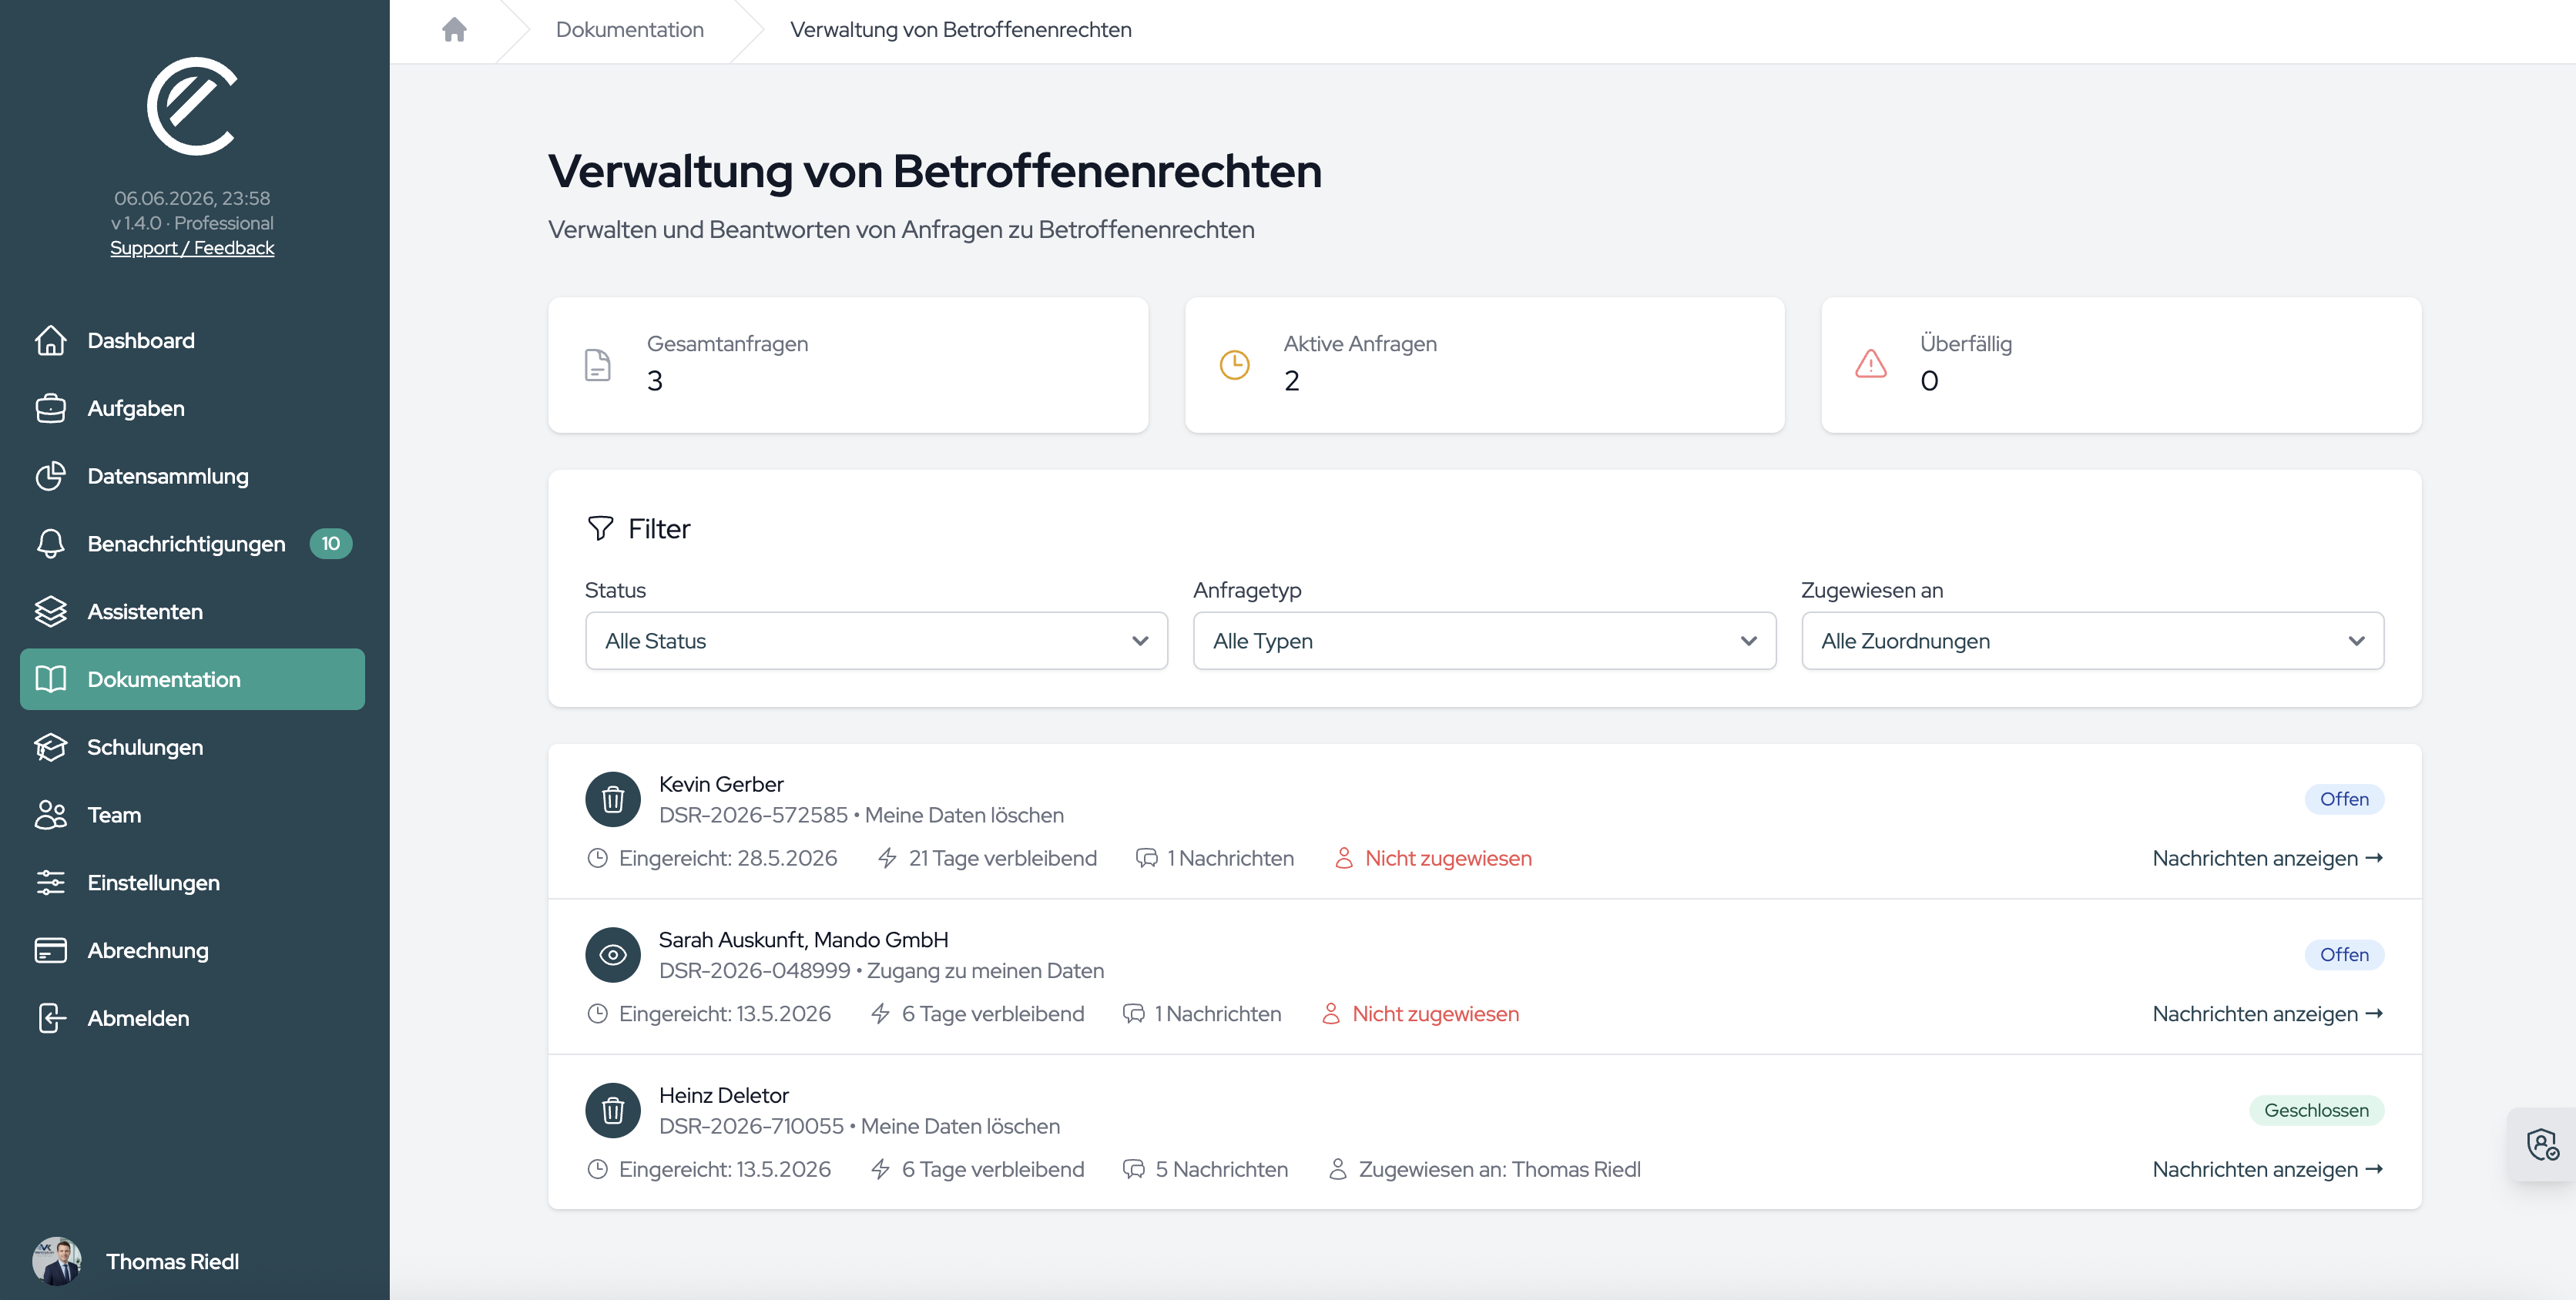This screenshot has height=1300, width=2576.
Task: Click Offen status badge for Sarah Auskunft
Action: point(2344,955)
